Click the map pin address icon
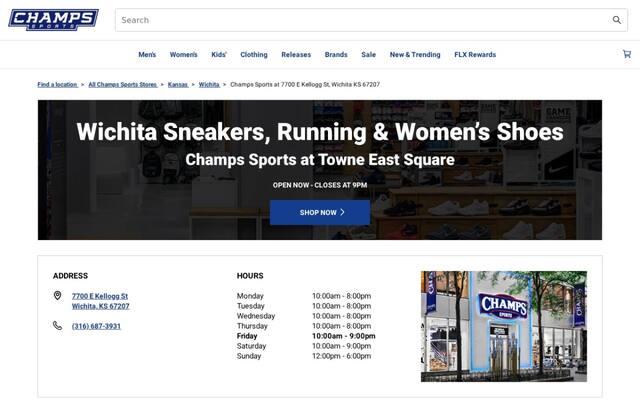The image size is (640, 400). point(58,296)
